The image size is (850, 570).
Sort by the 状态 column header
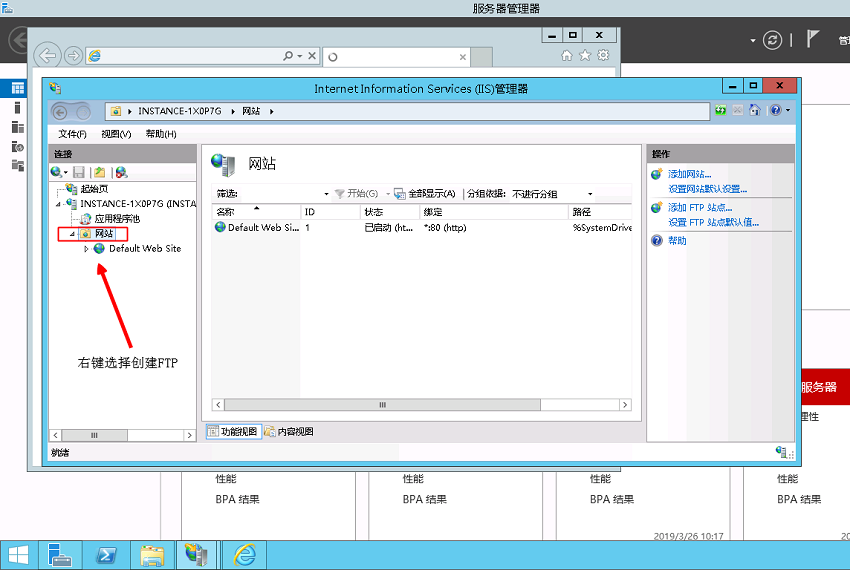click(x=390, y=212)
